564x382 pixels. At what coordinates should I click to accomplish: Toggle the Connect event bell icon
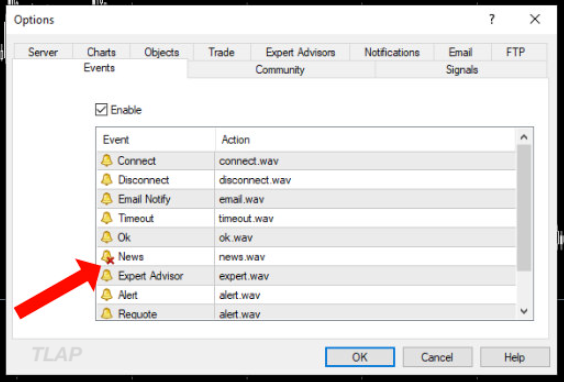coord(106,160)
